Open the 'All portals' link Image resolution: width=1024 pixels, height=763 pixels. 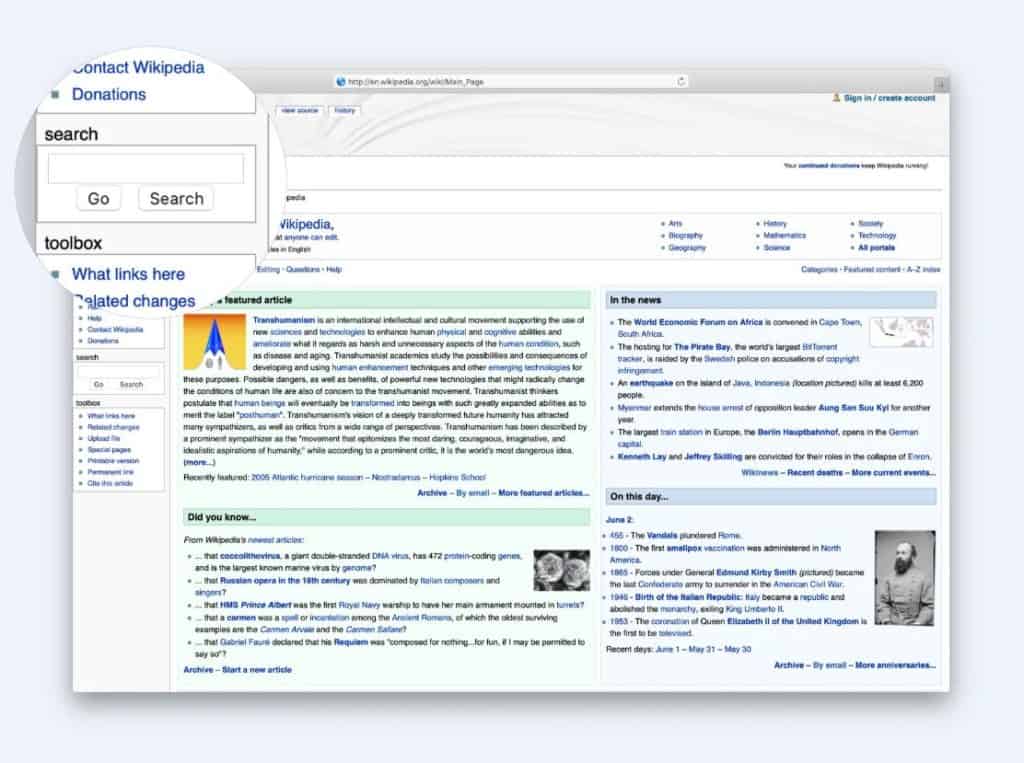click(x=876, y=248)
